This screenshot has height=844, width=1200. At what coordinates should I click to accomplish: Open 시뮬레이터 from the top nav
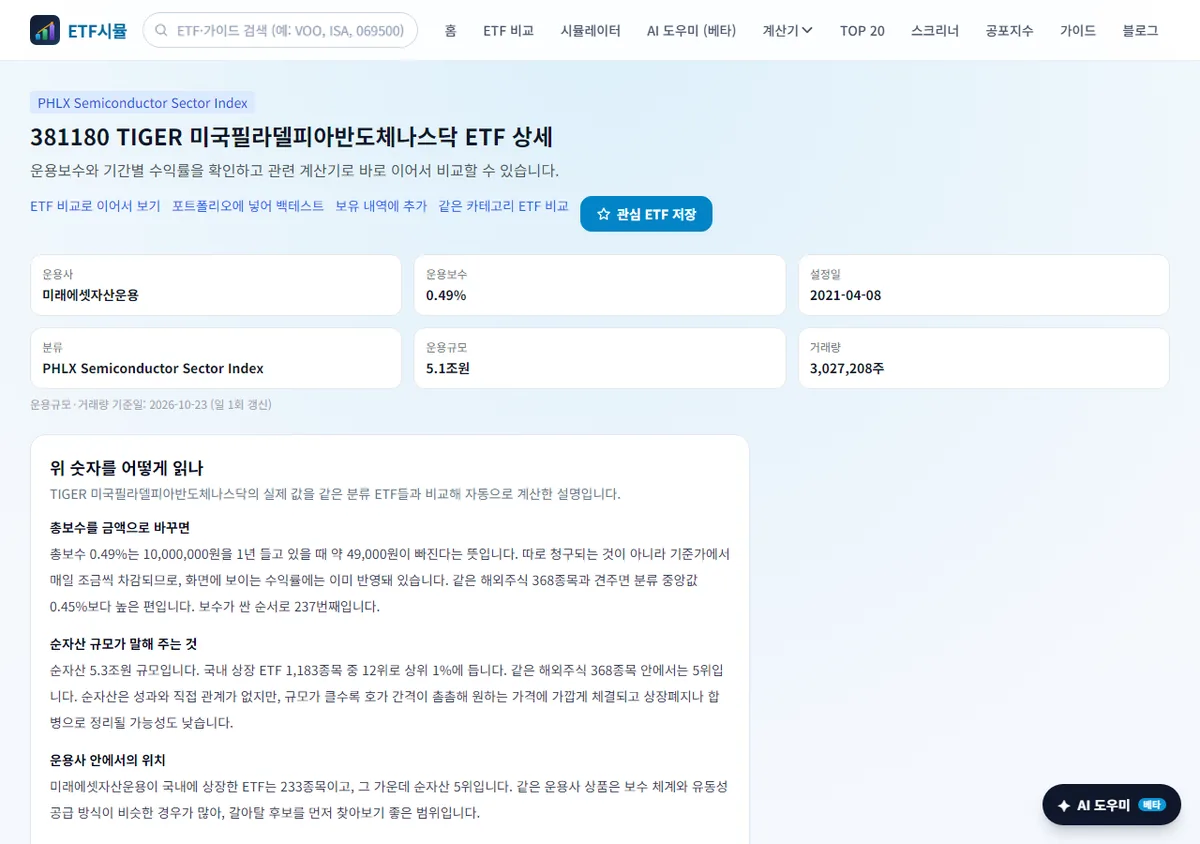[x=590, y=30]
